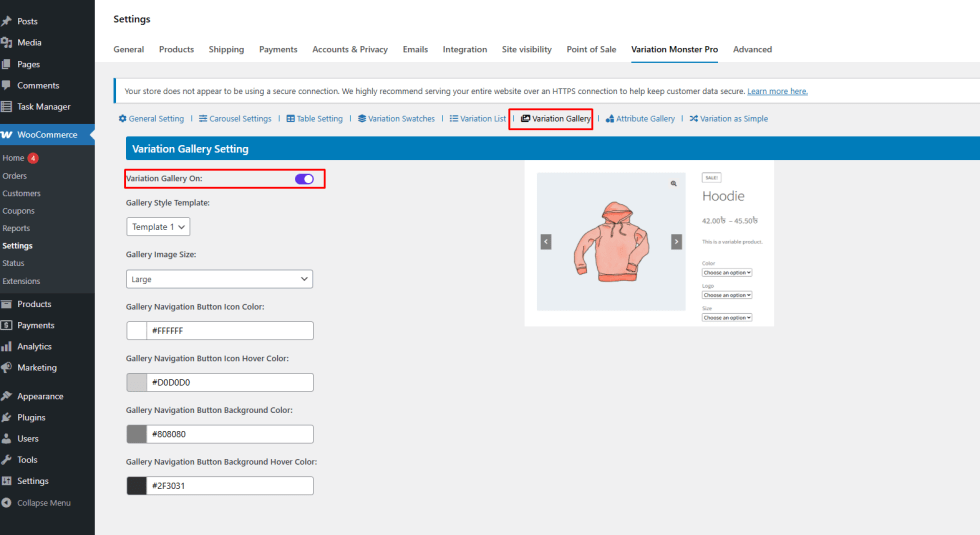The image size is (980, 535).
Task: Open Coupons under WooCommerce menu
Action: [18, 211]
